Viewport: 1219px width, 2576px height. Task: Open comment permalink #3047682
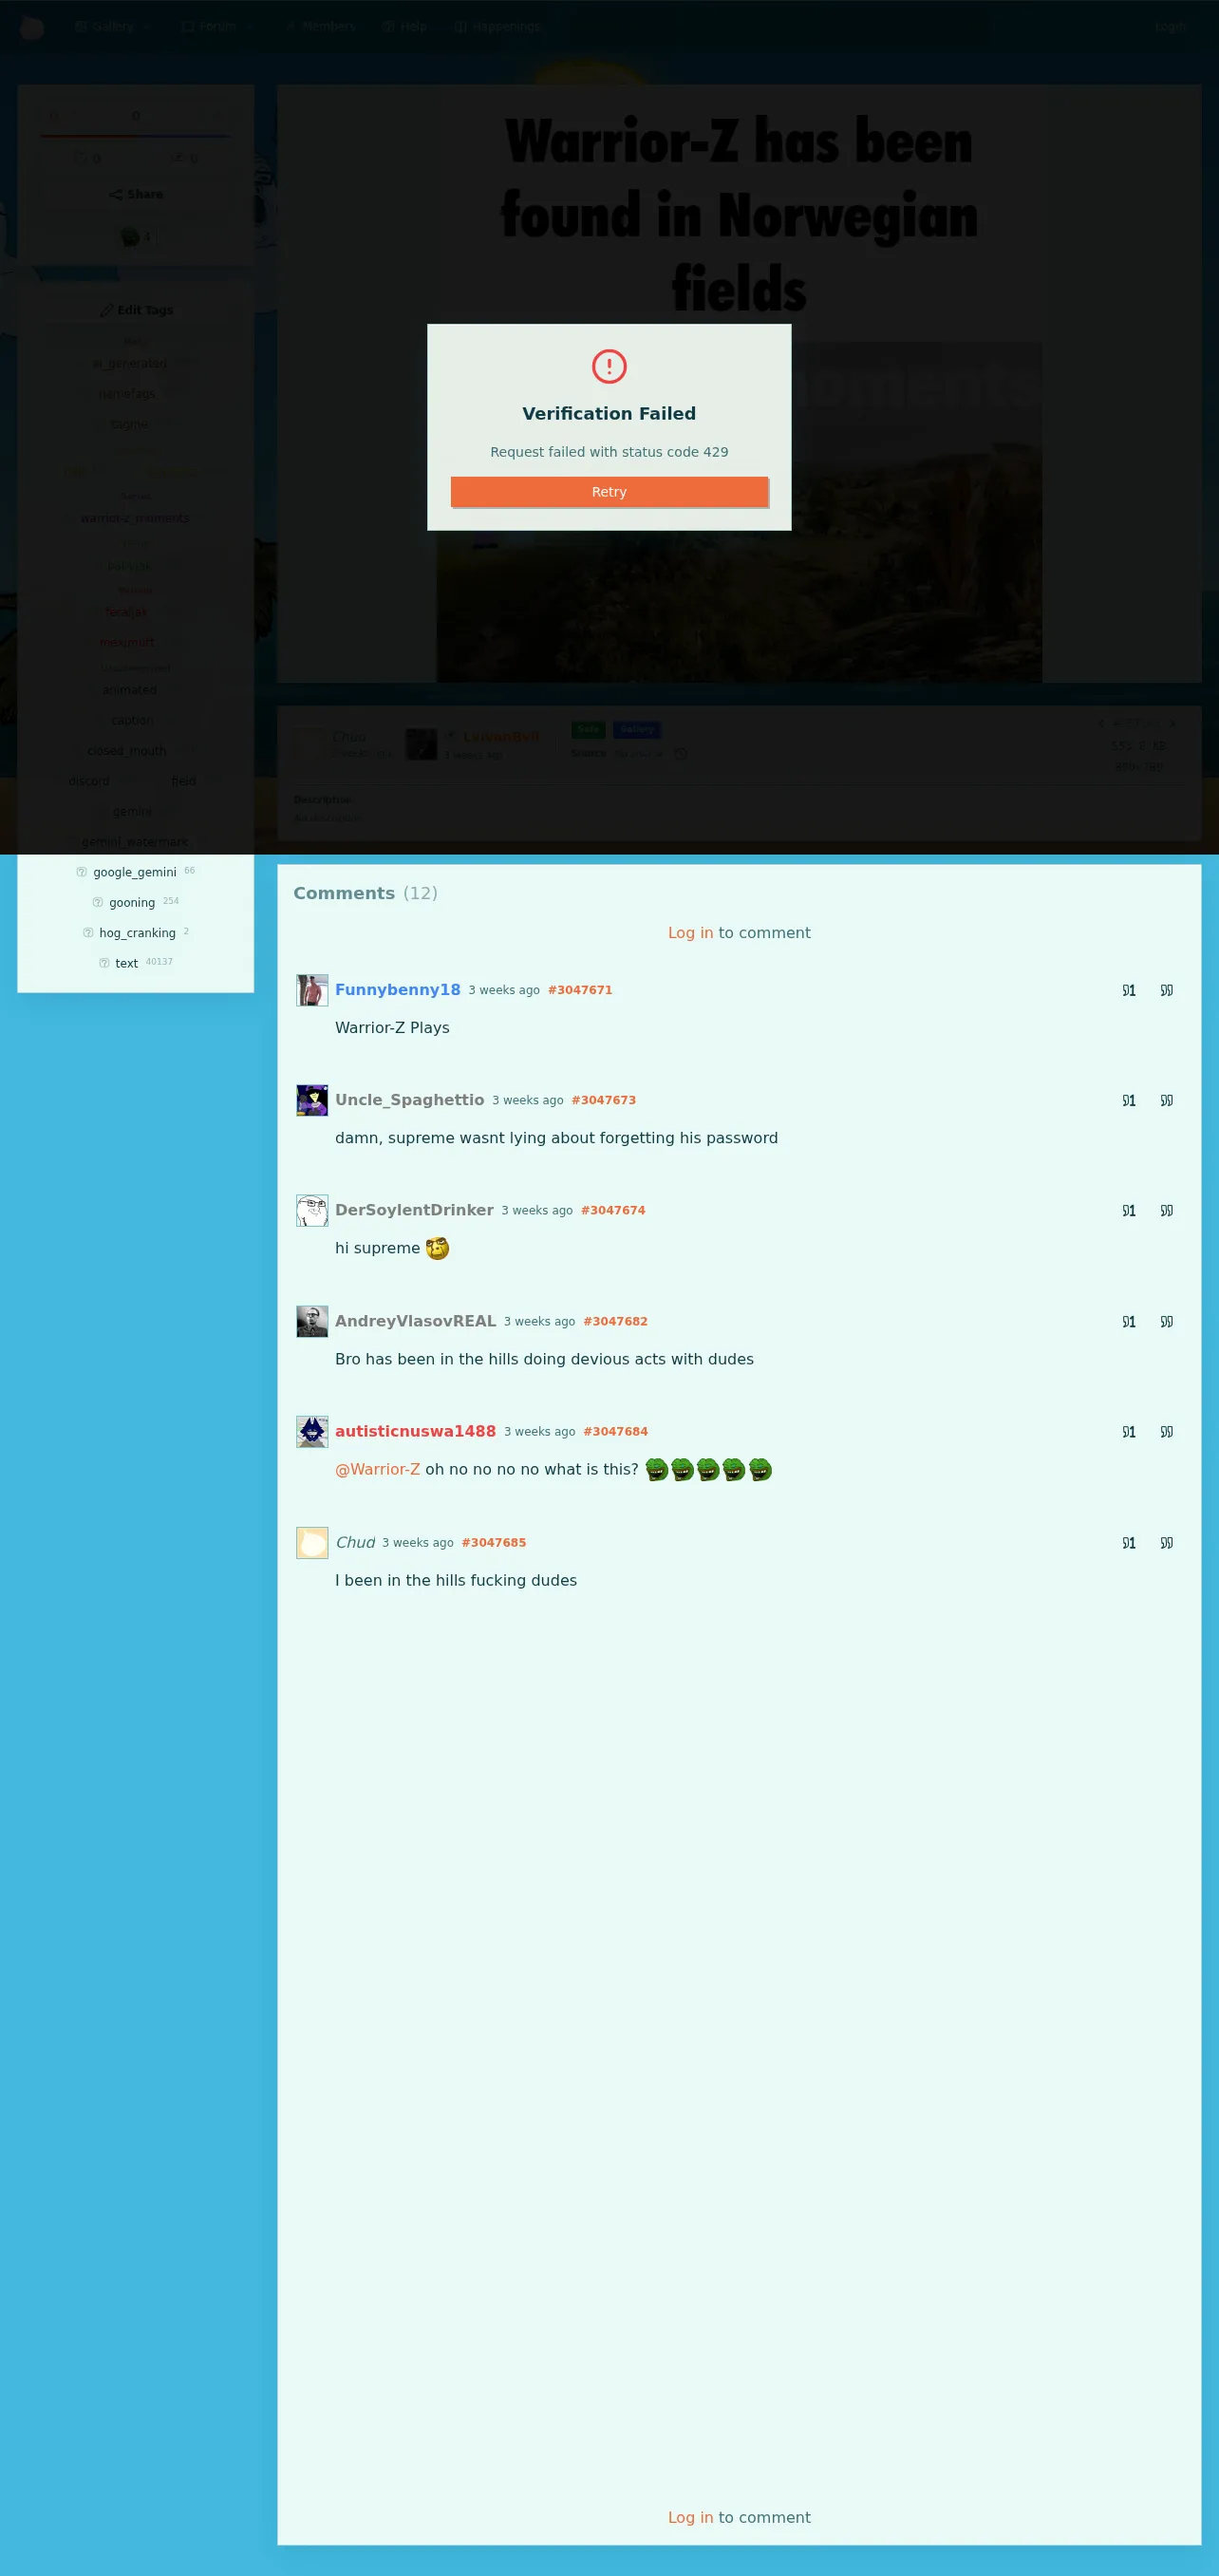(x=615, y=1321)
